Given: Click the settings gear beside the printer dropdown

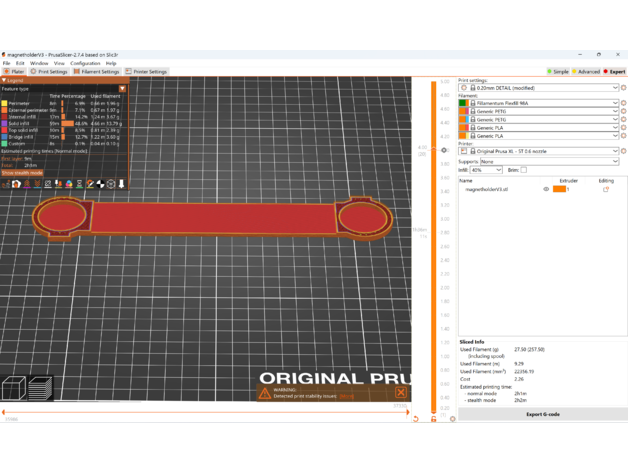Looking at the screenshot, I should pos(623,151).
